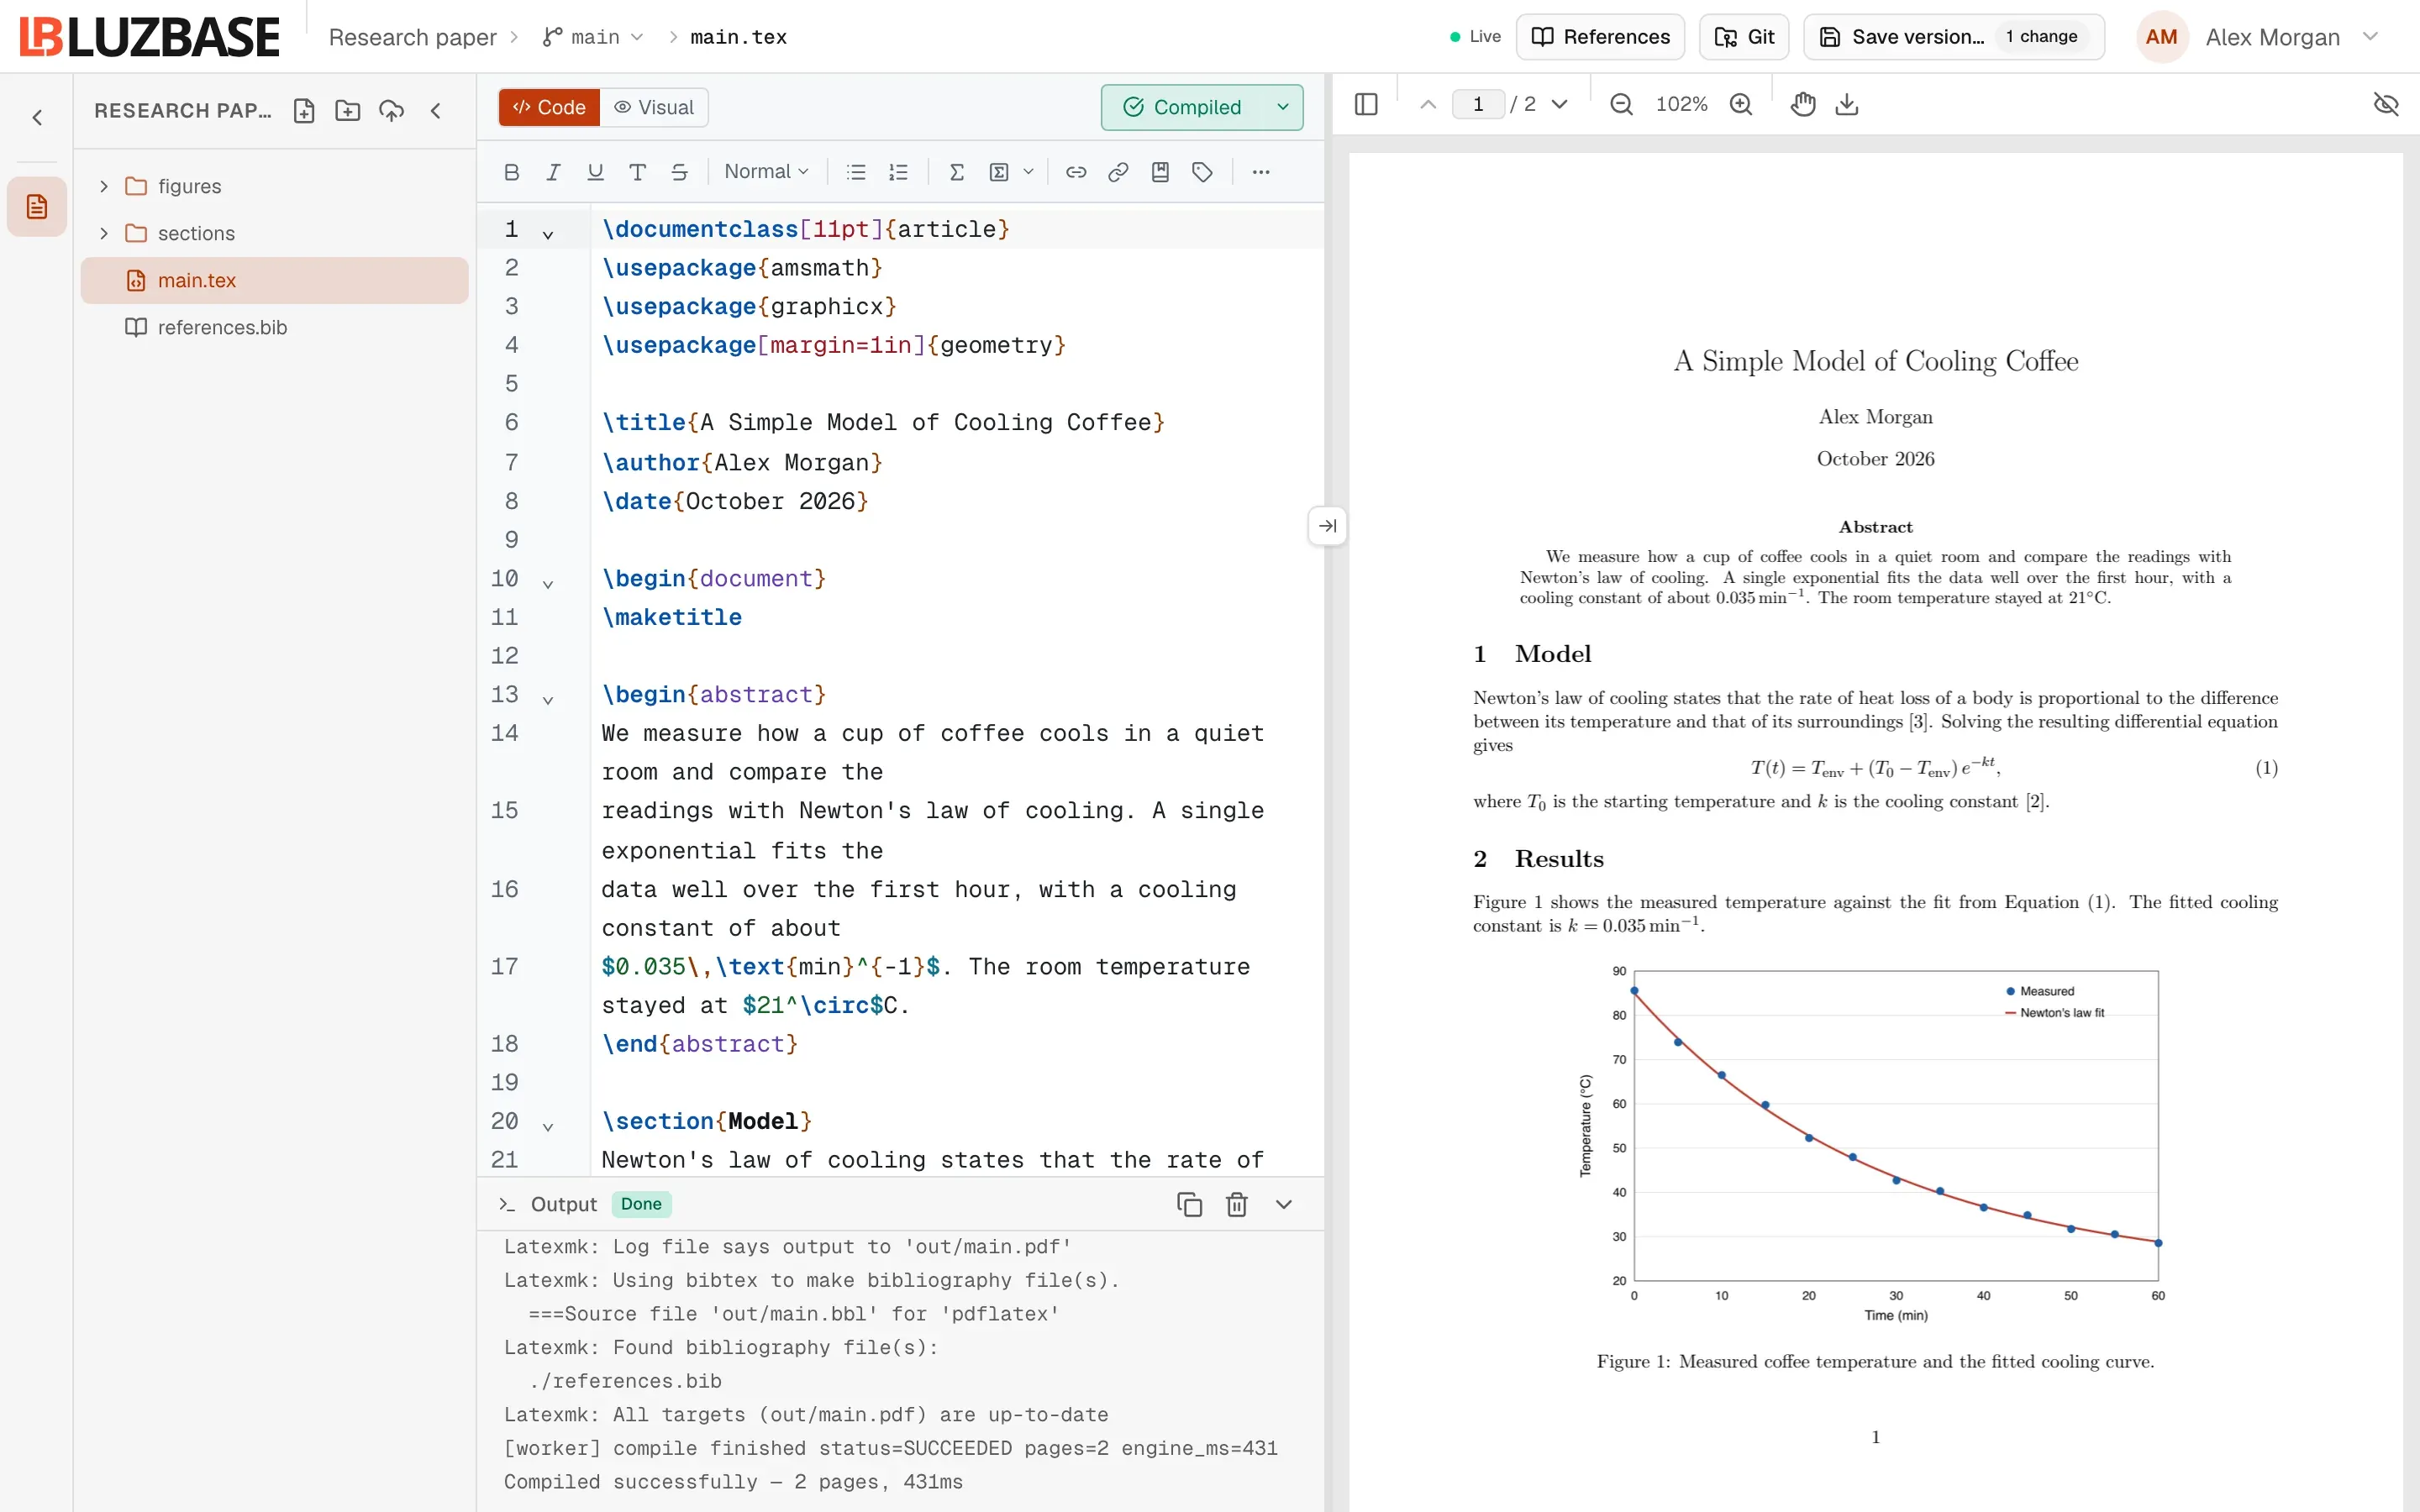
Task: Insert a bulleted list
Action: (856, 172)
